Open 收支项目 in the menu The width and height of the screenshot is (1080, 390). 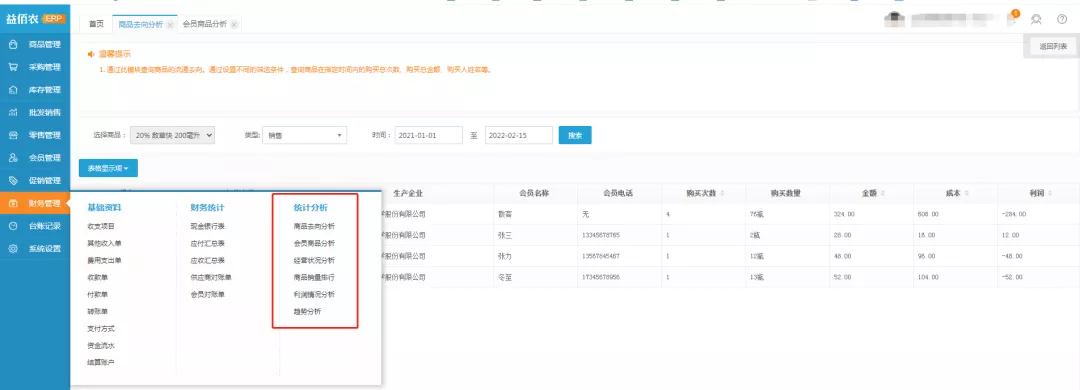click(x=101, y=226)
